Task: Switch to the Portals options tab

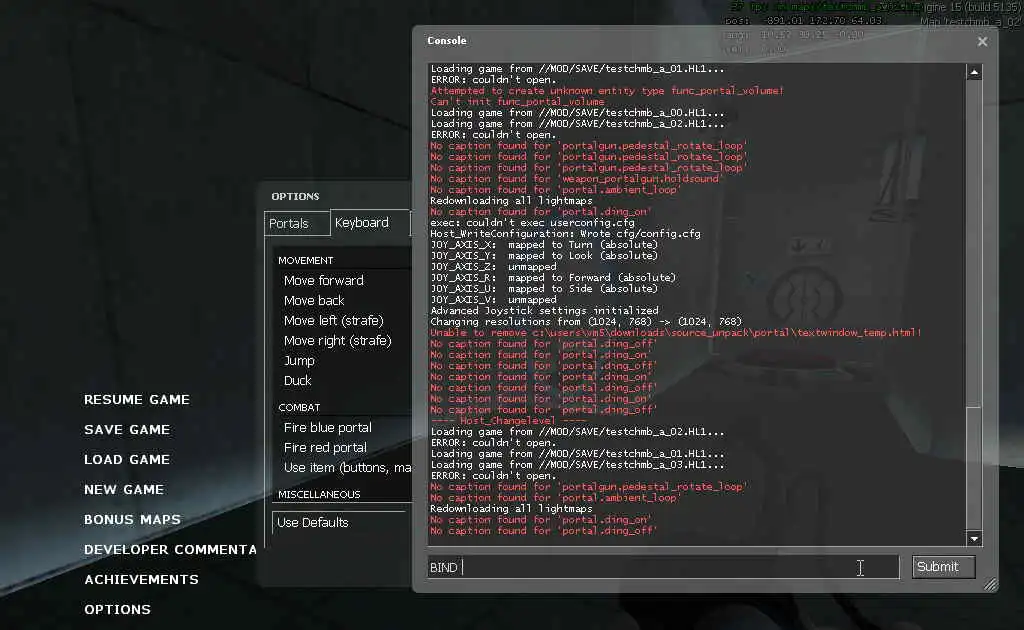Action: coord(296,223)
